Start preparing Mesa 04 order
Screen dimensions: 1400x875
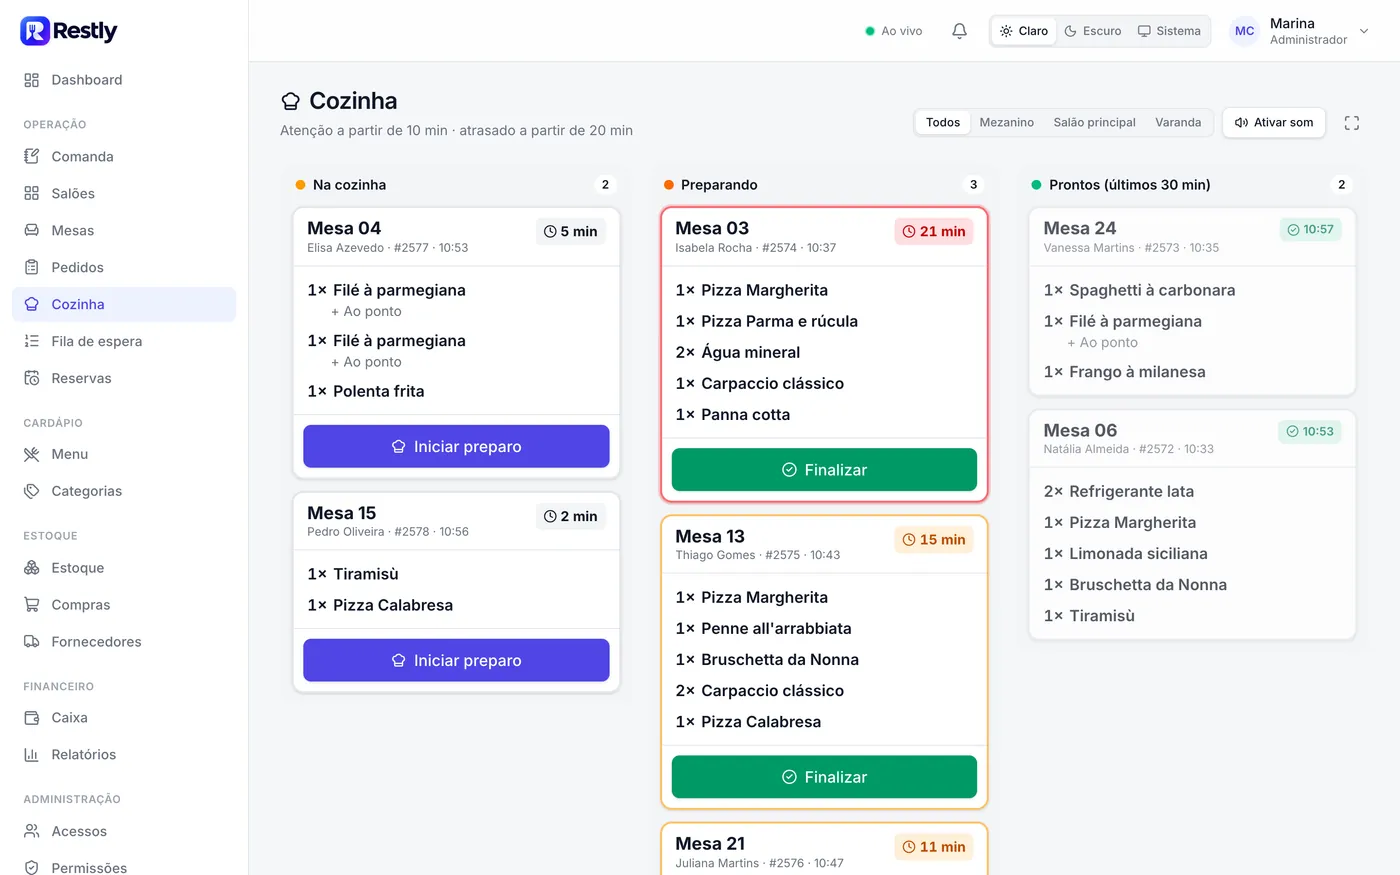tap(456, 447)
